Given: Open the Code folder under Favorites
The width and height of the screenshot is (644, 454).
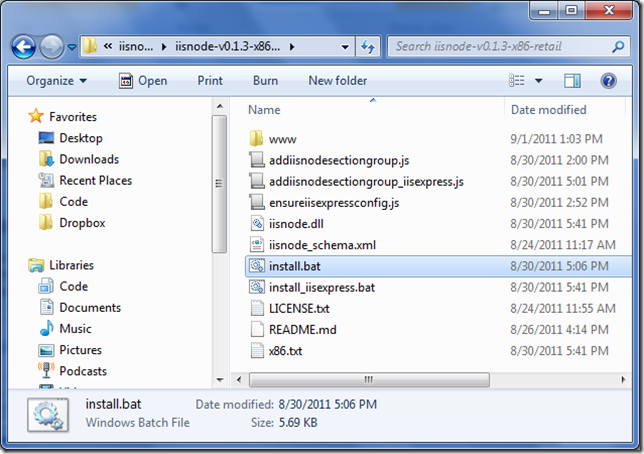Looking at the screenshot, I should coord(74,202).
